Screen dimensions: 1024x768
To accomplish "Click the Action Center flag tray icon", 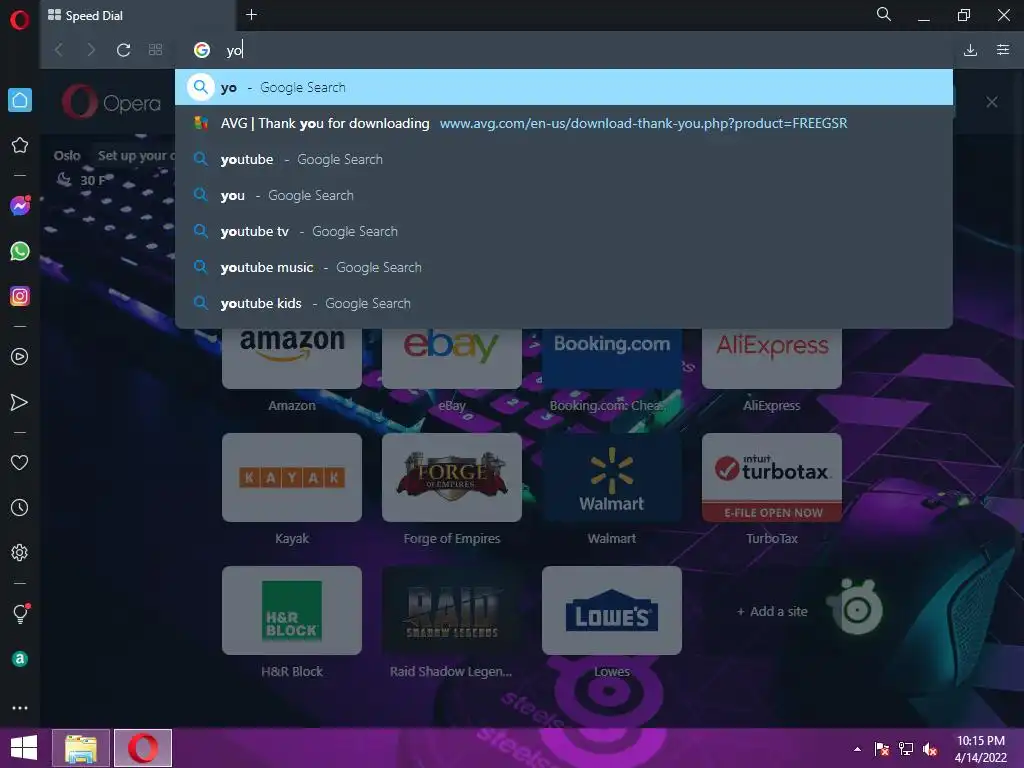I will [882, 749].
